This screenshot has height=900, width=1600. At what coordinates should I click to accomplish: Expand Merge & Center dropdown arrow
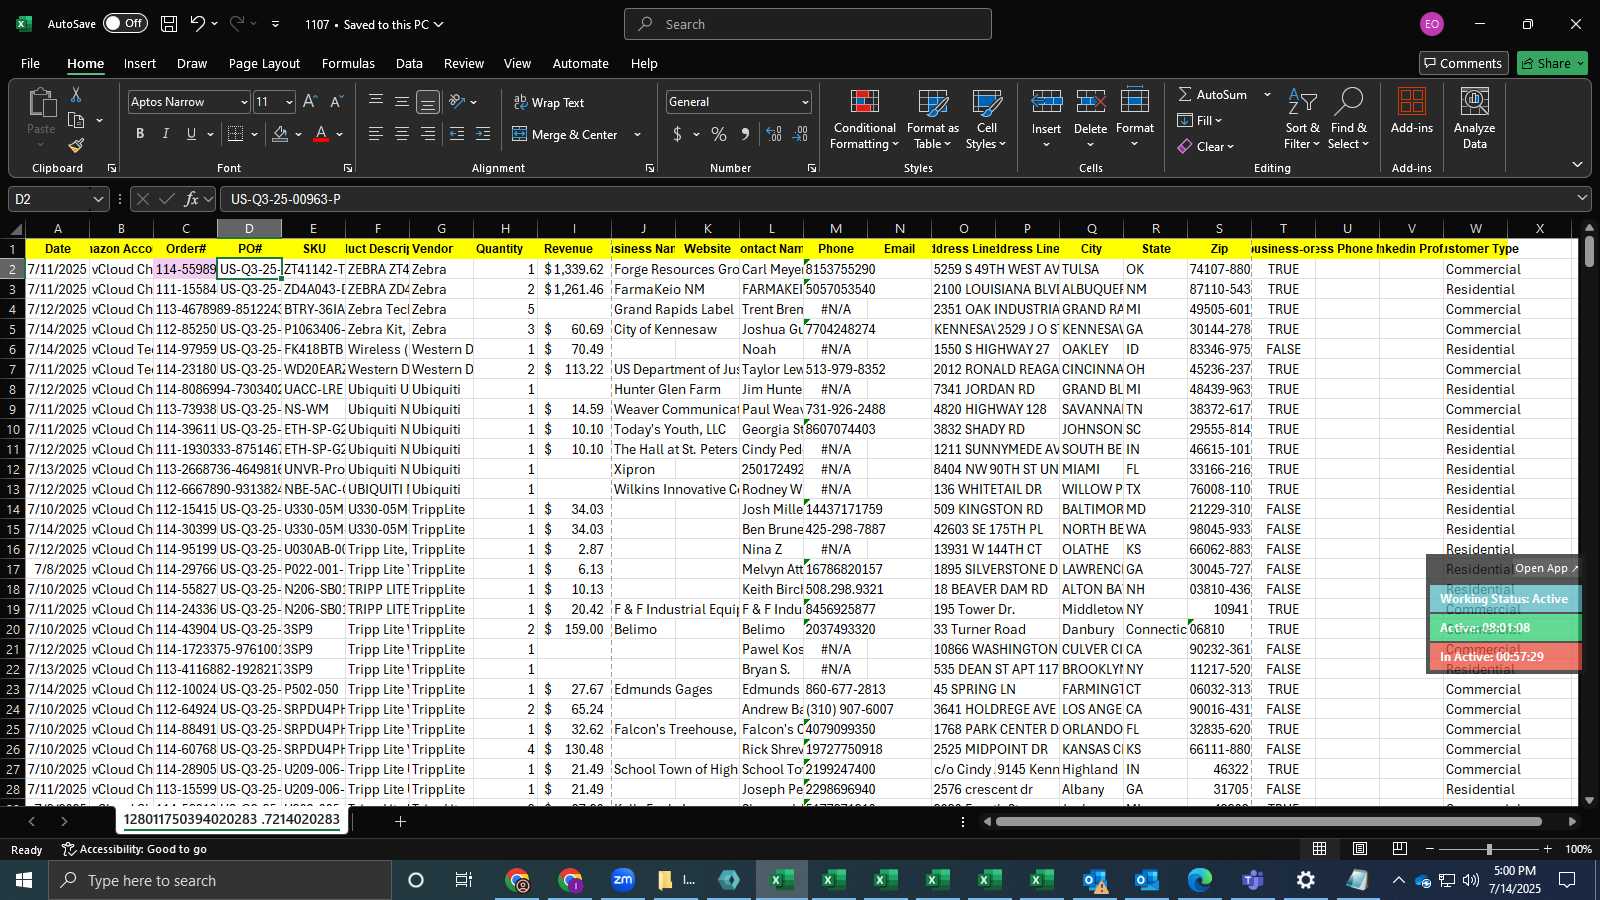click(x=637, y=134)
